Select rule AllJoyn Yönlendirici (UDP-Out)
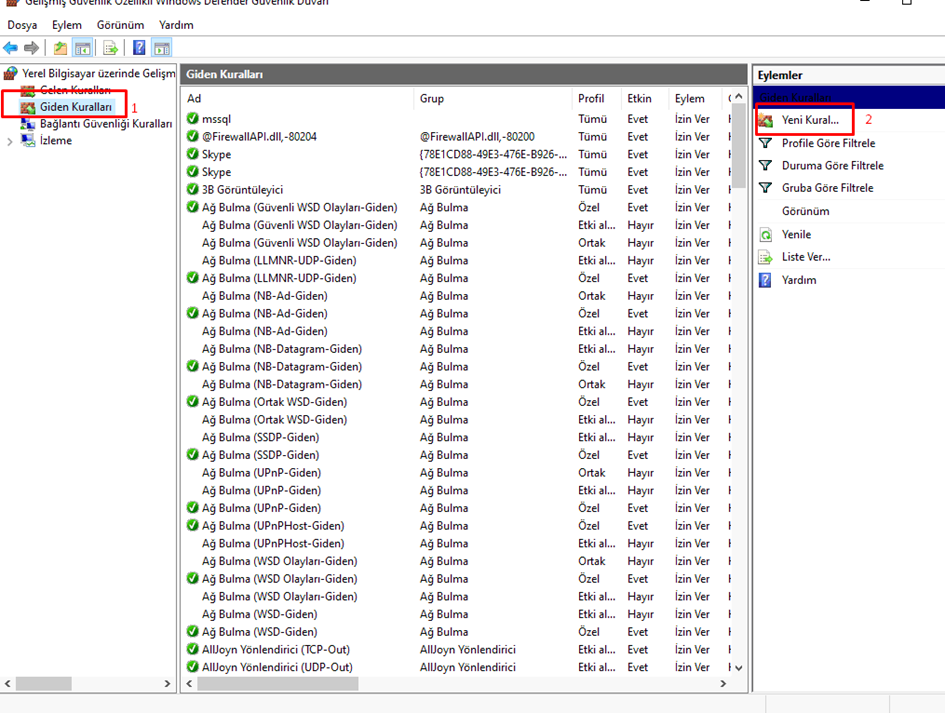The width and height of the screenshot is (945, 713). click(277, 667)
